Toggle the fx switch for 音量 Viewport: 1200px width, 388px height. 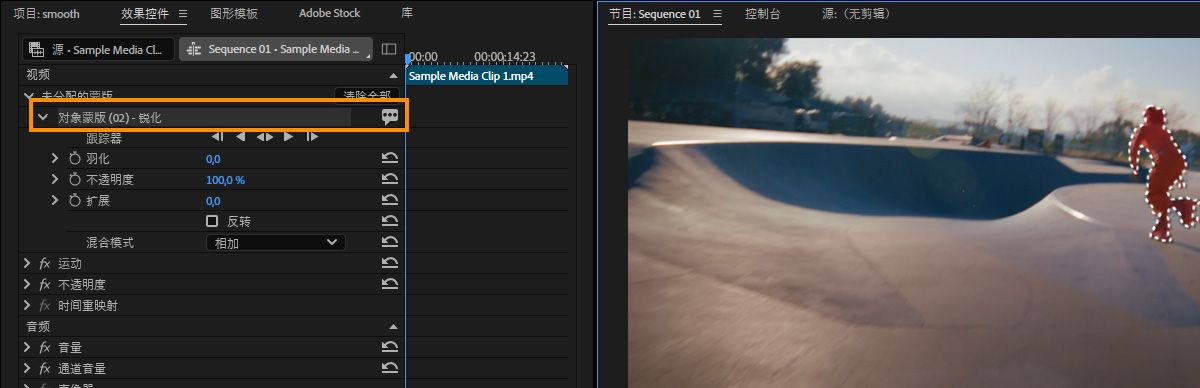point(45,347)
